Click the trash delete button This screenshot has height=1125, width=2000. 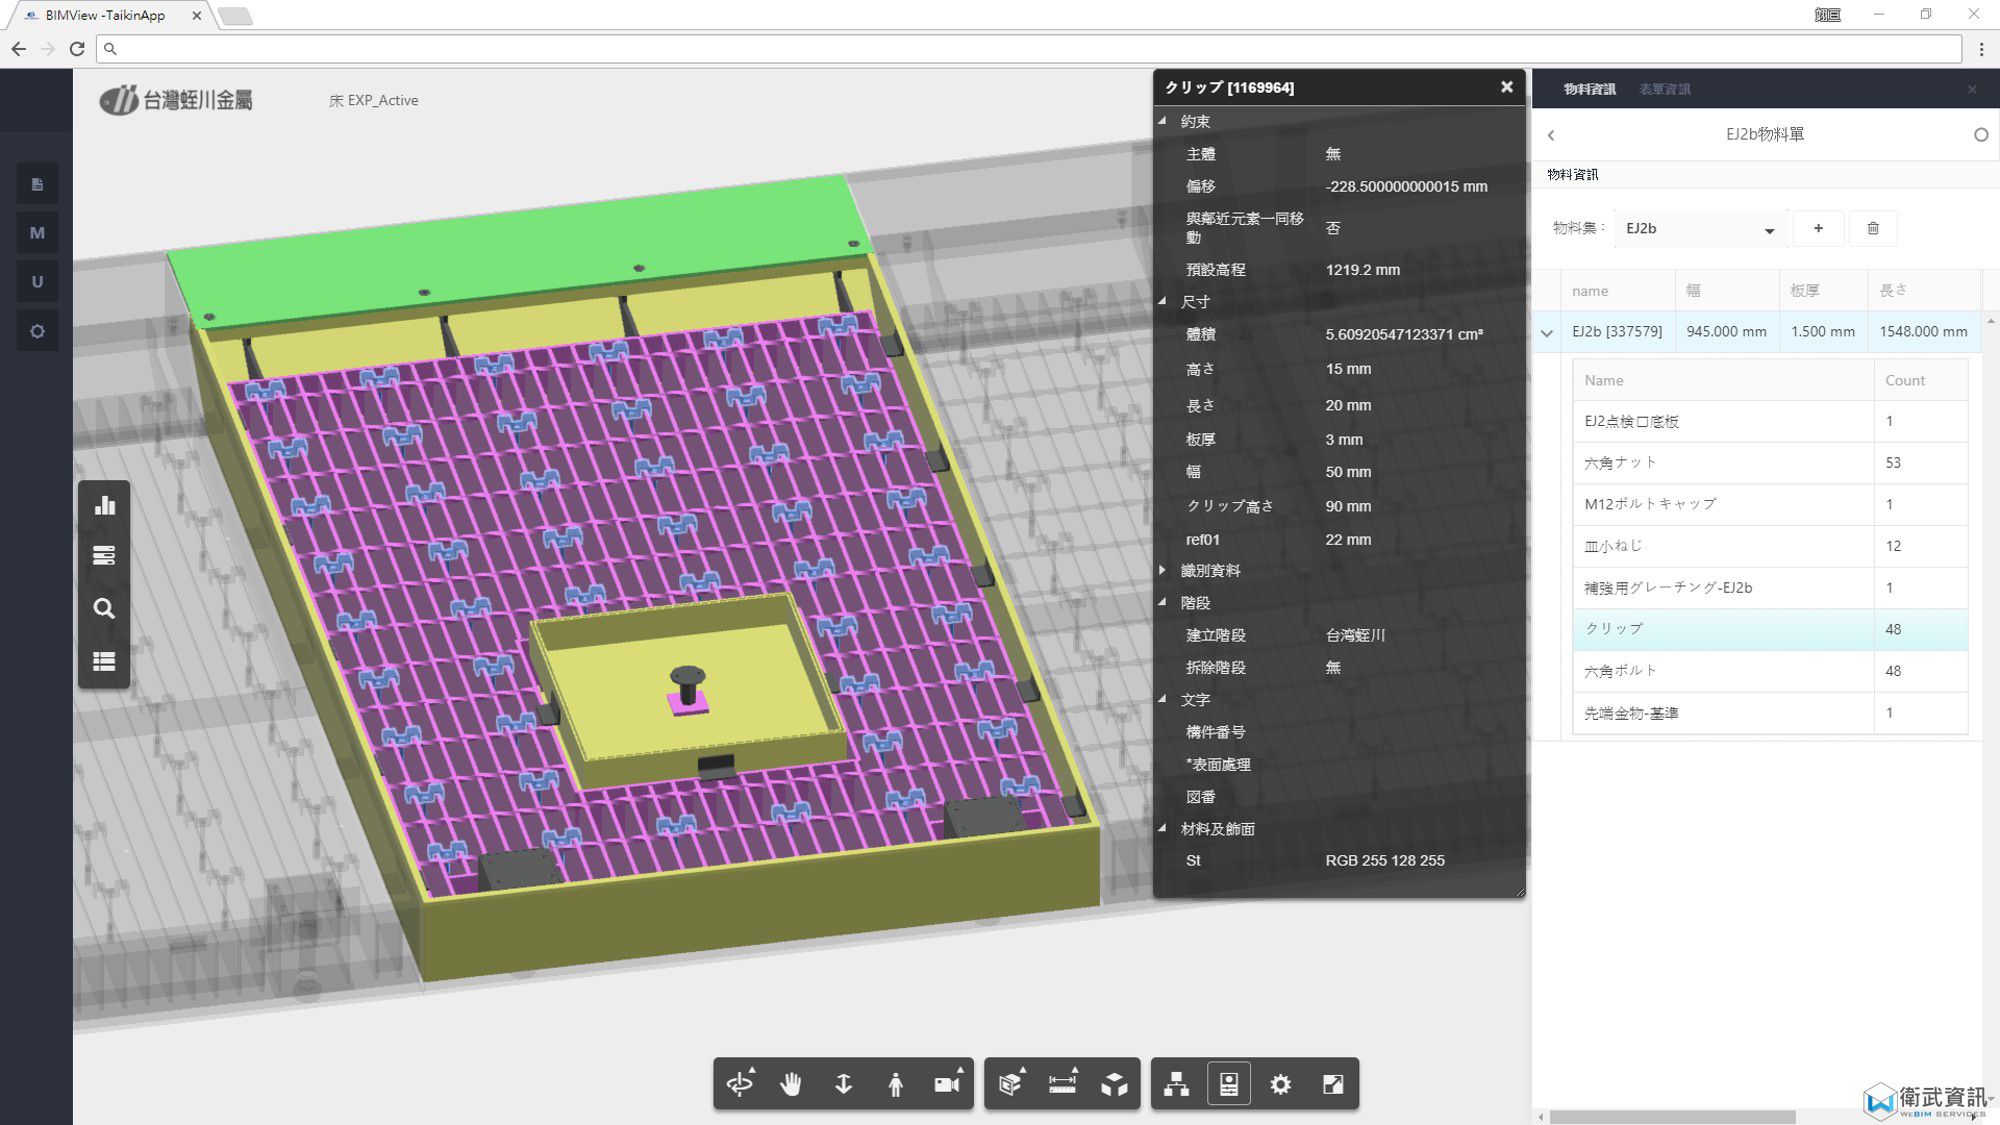(x=1873, y=229)
